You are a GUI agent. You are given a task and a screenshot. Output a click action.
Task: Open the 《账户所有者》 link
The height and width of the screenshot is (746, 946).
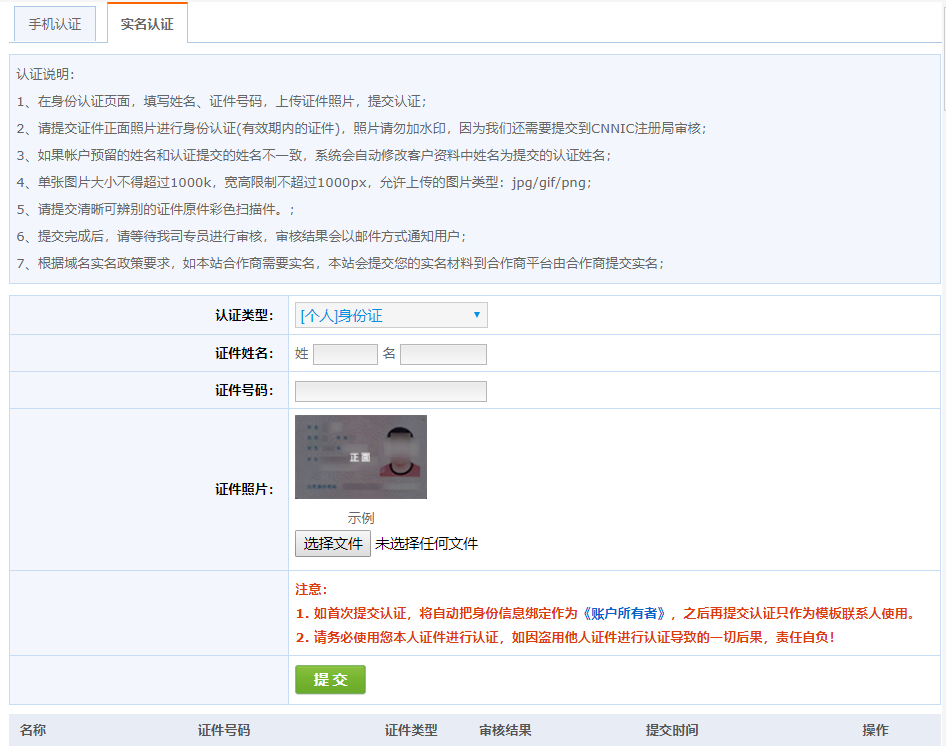point(624,613)
